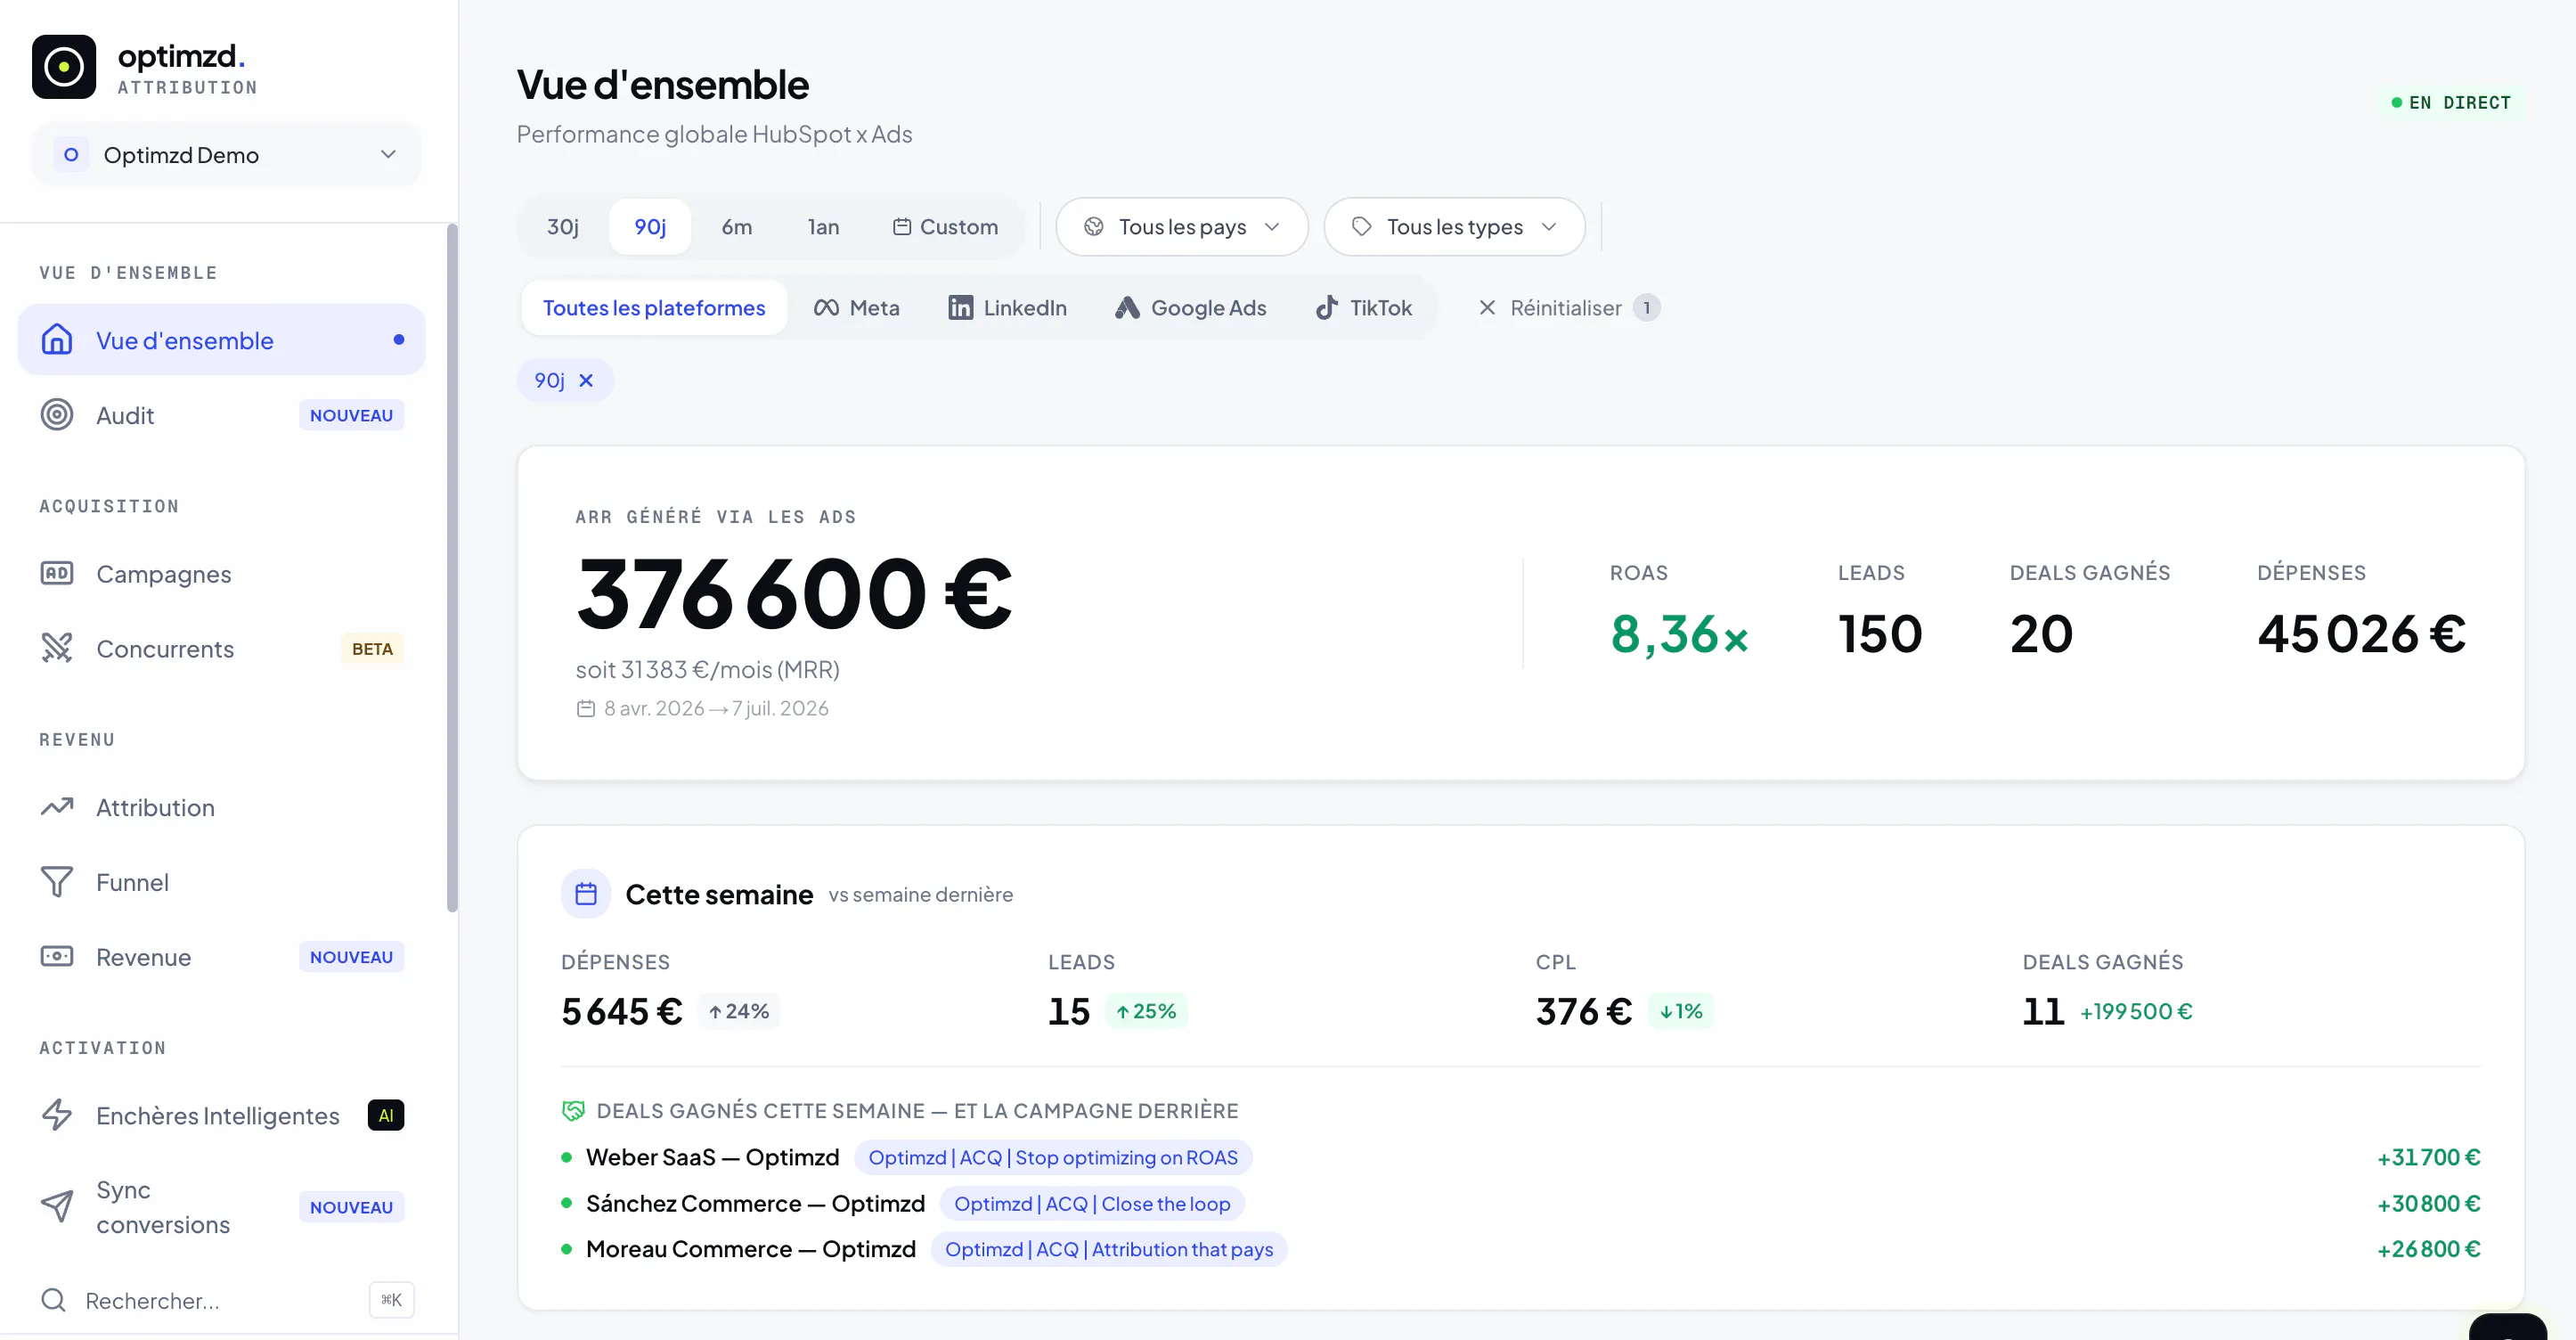The height and width of the screenshot is (1340, 2576).
Task: Click the date range calendar icon
Action: tap(586, 709)
